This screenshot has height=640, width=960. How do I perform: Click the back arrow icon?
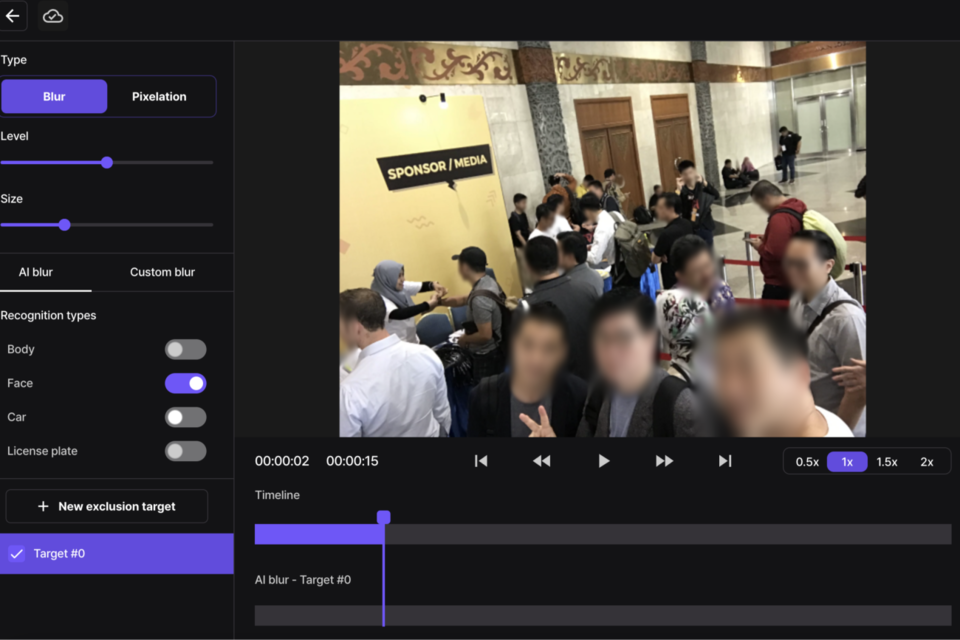click(x=13, y=16)
